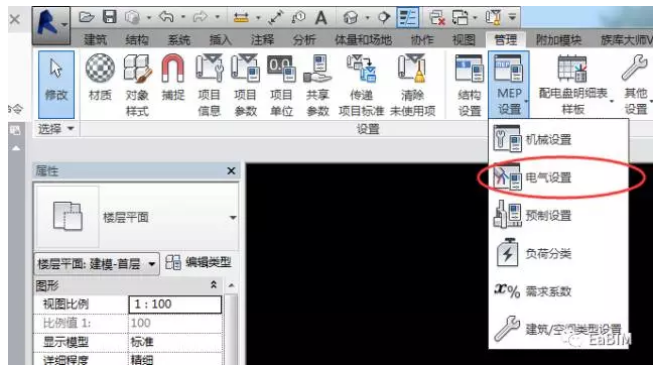Click the Switch Windows icon

click(x=460, y=18)
